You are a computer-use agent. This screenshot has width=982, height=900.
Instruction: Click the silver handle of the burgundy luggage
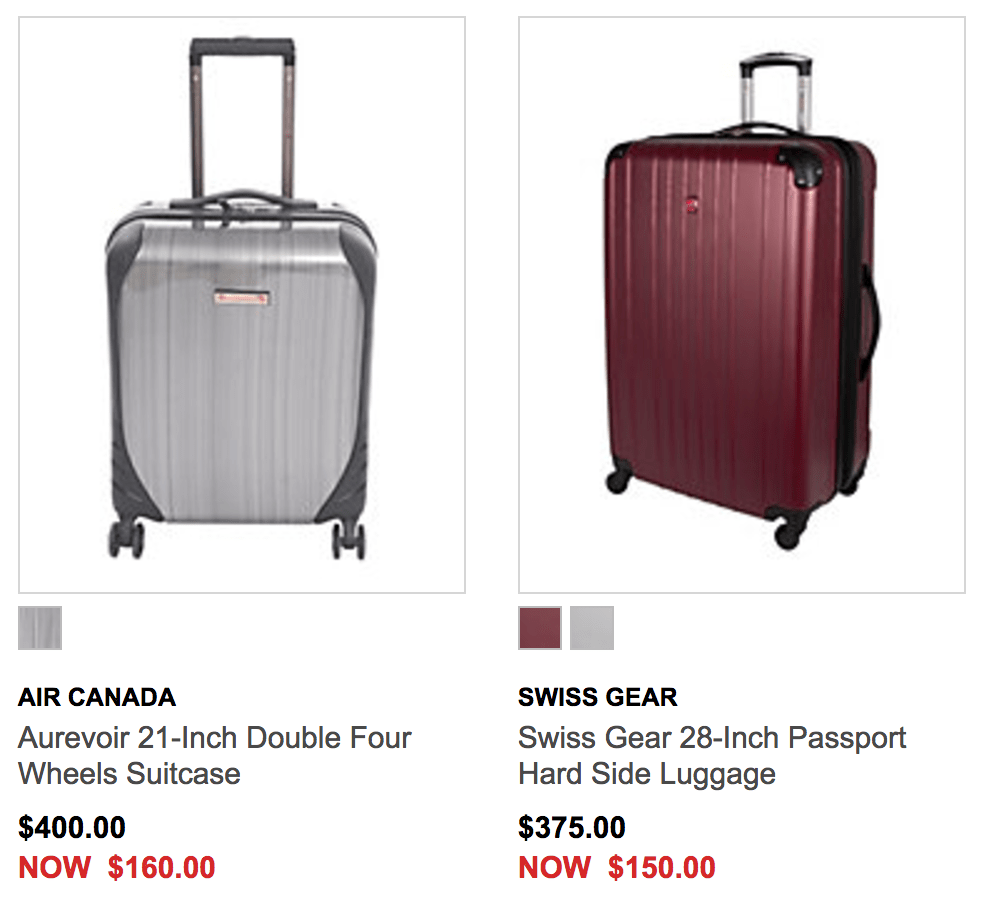tap(776, 93)
